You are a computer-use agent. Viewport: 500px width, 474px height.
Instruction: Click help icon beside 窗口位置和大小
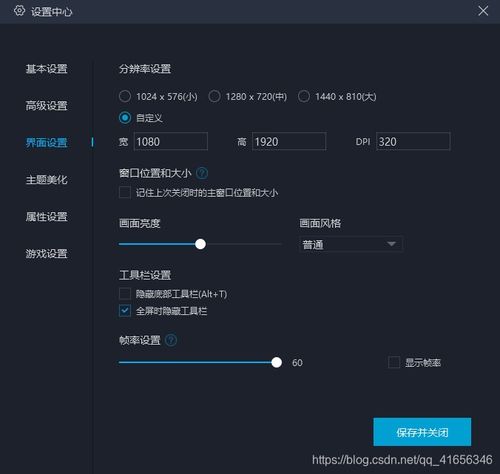point(202,173)
